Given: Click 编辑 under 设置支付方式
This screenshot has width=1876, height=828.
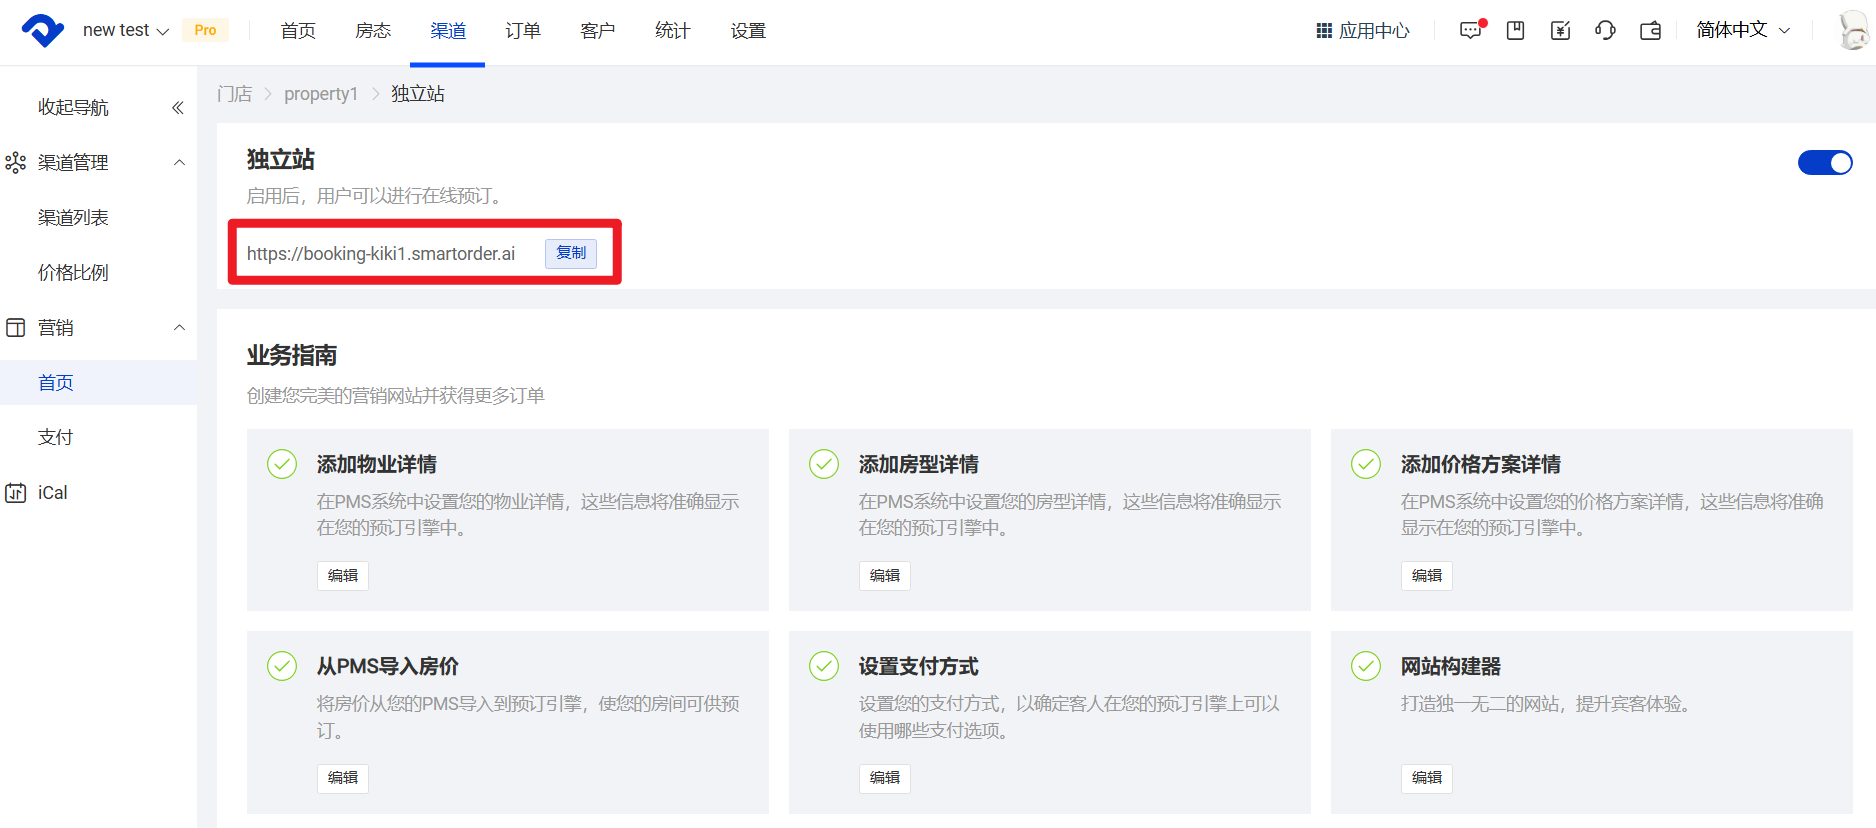Looking at the screenshot, I should coord(885,778).
